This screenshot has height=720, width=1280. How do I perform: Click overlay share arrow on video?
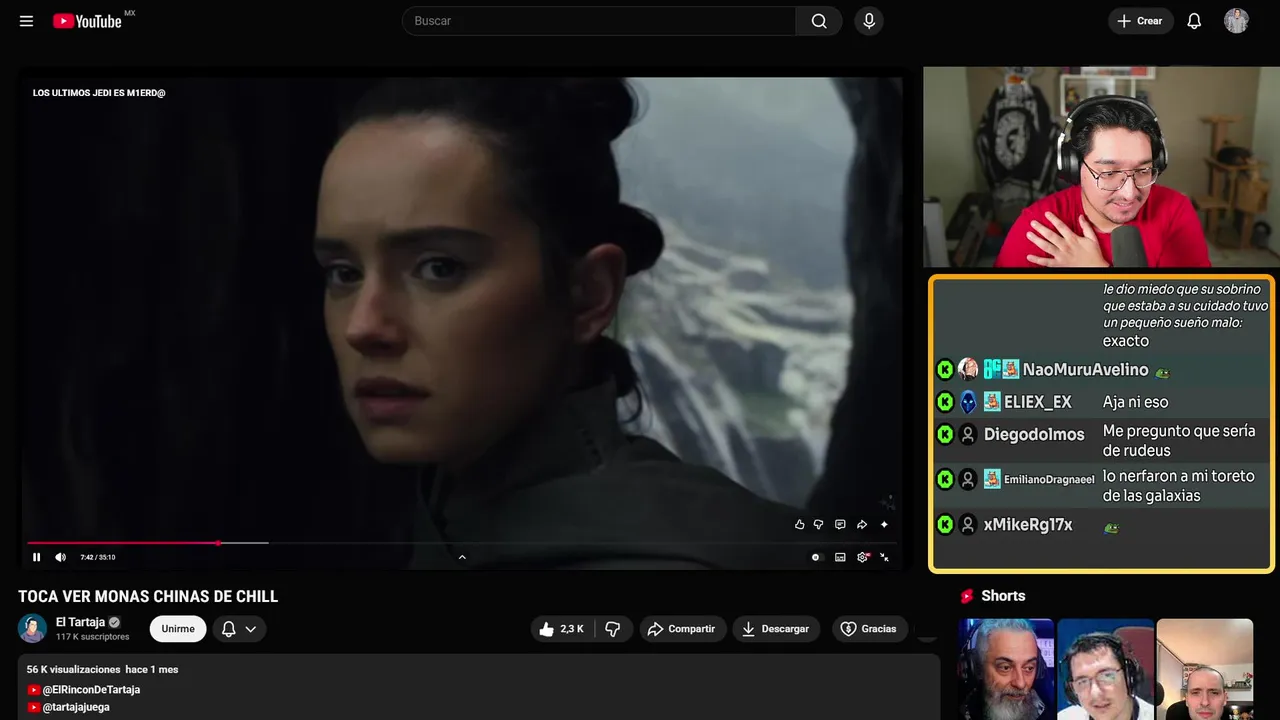[862, 524]
